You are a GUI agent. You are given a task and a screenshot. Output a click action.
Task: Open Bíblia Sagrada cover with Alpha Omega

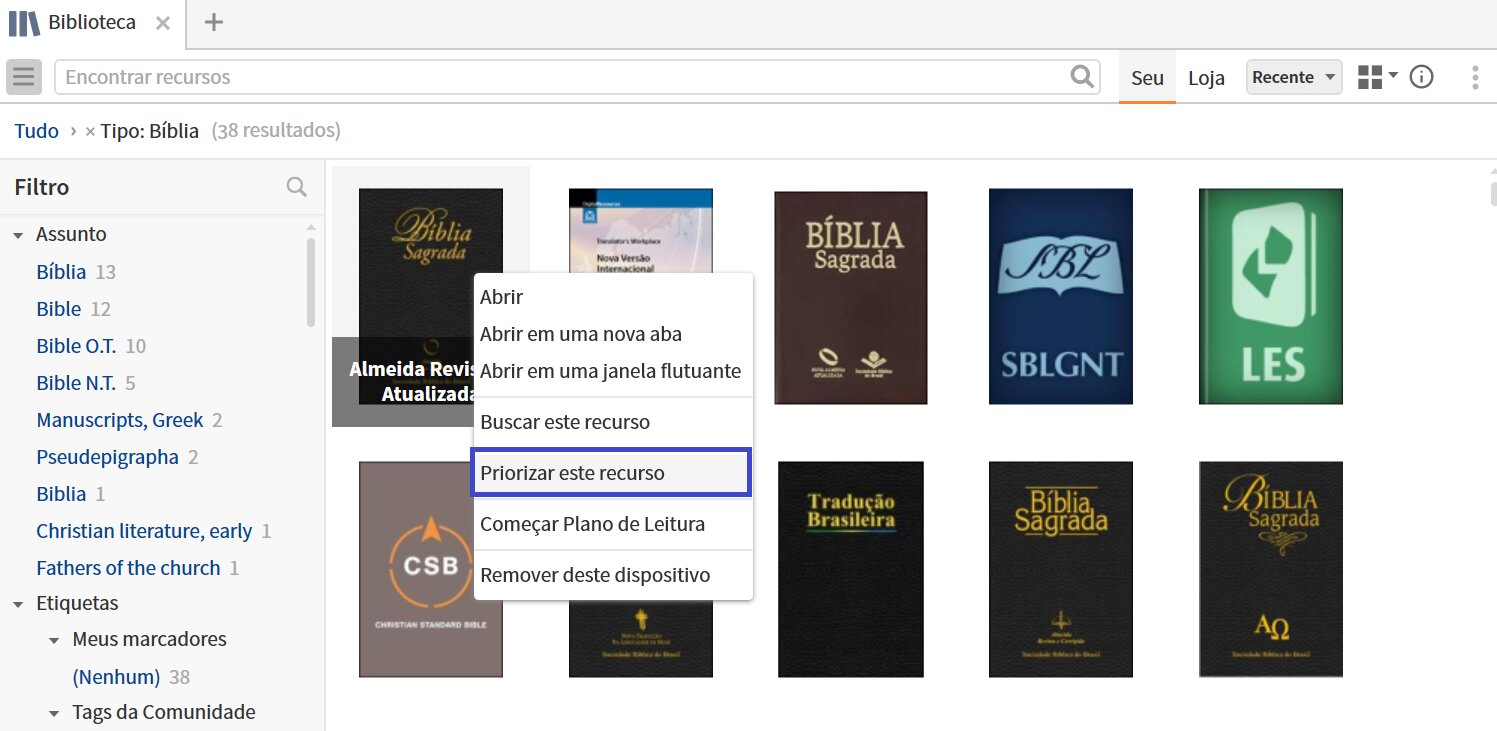[1270, 569]
